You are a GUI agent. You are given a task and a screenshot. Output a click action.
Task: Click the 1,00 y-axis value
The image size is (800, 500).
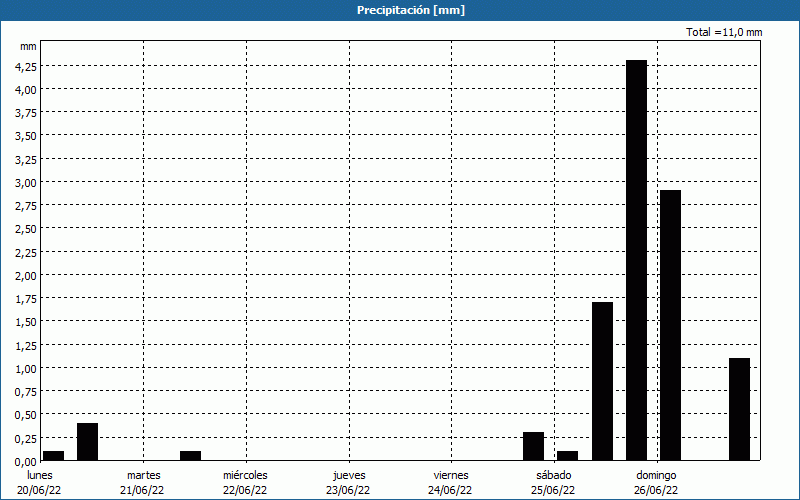[x=26, y=368]
